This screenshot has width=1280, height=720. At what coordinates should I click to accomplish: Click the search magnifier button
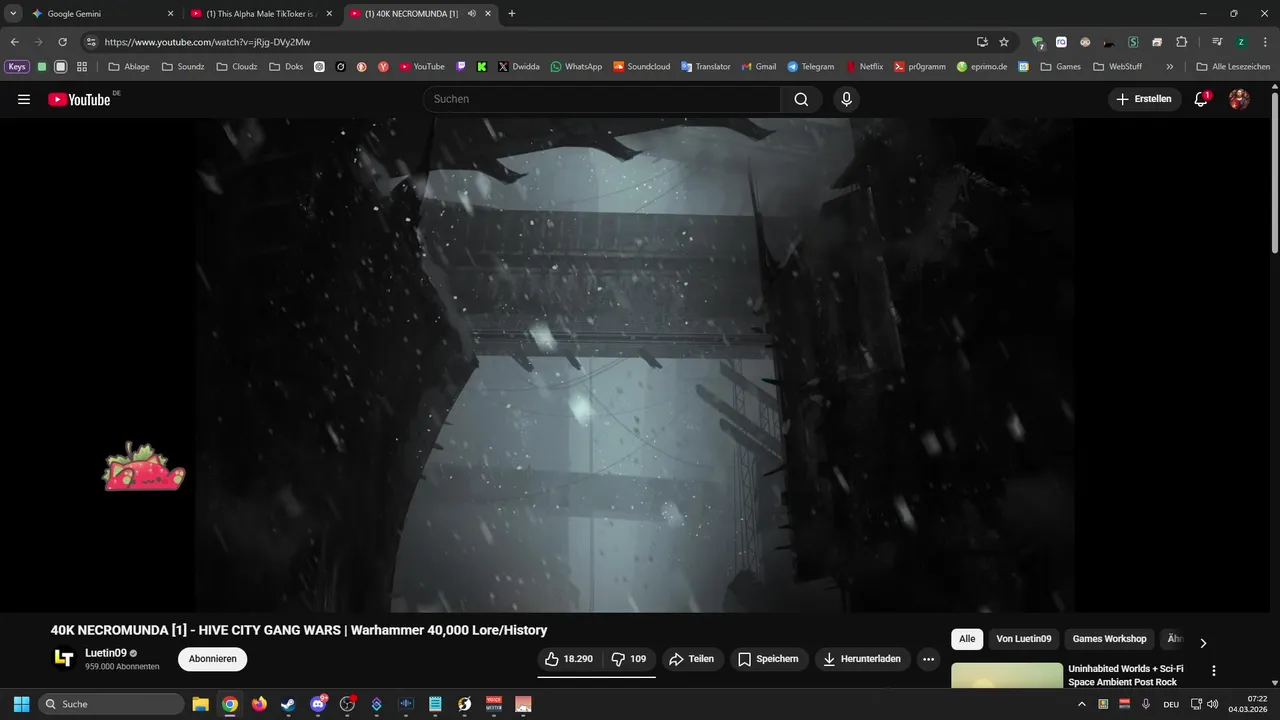(x=801, y=99)
